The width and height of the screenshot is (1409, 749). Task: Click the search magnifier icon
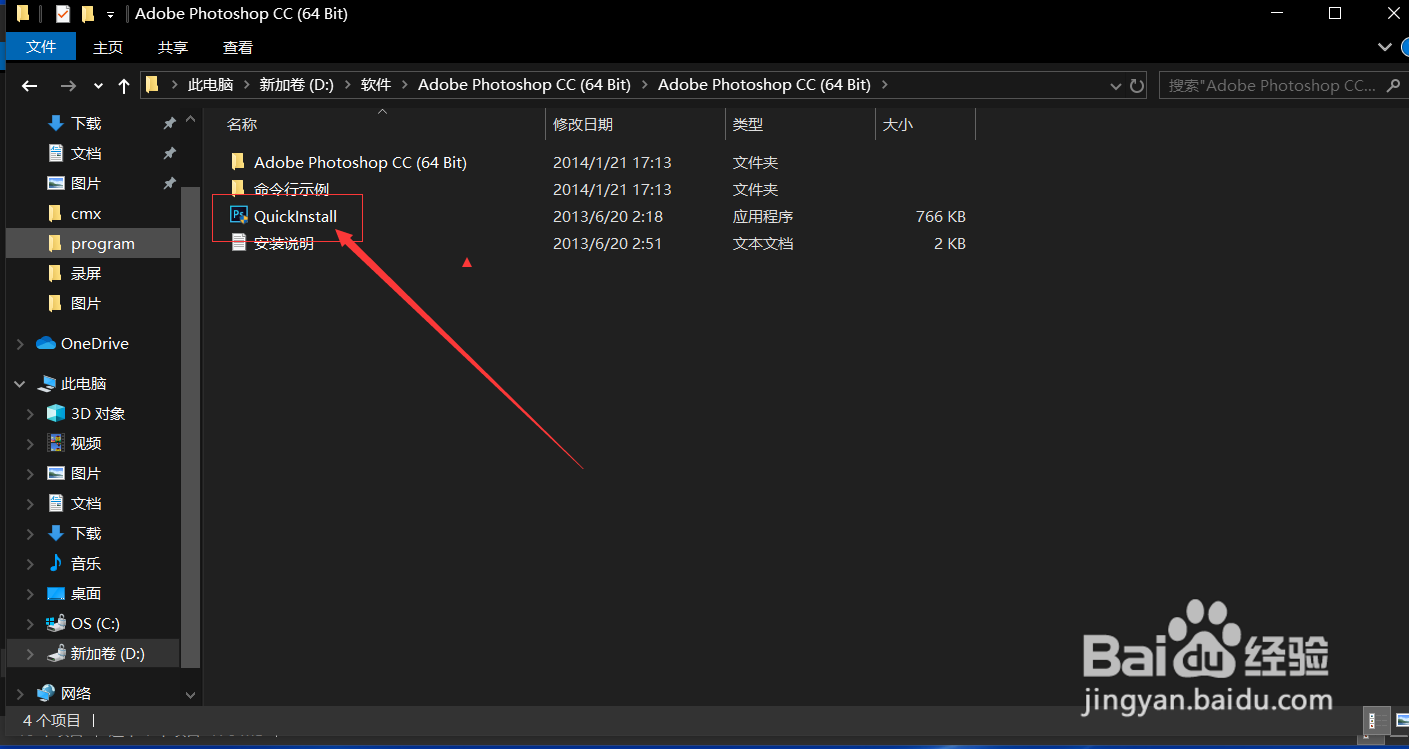coord(1393,86)
